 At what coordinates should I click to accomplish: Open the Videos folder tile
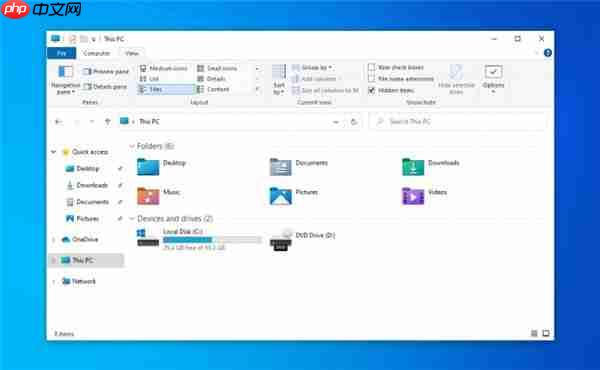pos(424,196)
